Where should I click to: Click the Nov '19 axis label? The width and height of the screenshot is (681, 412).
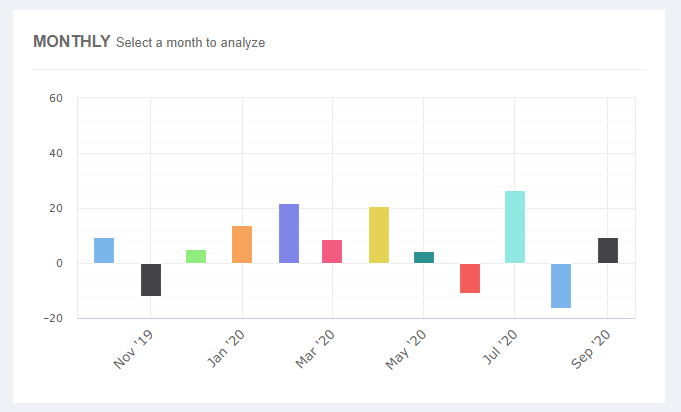134,348
